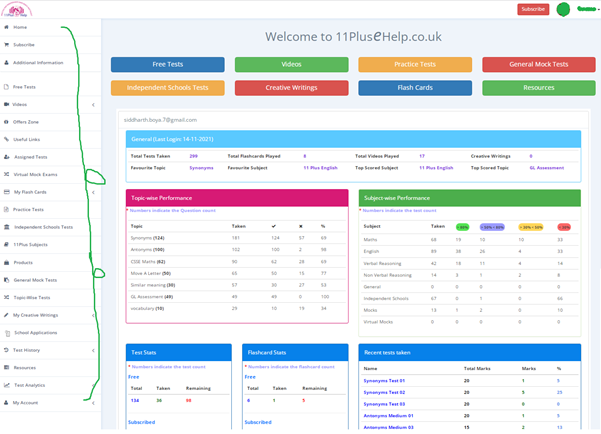Click the Virtual Mock Exams shuffle icon
The image size is (601, 434).
click(x=7, y=174)
